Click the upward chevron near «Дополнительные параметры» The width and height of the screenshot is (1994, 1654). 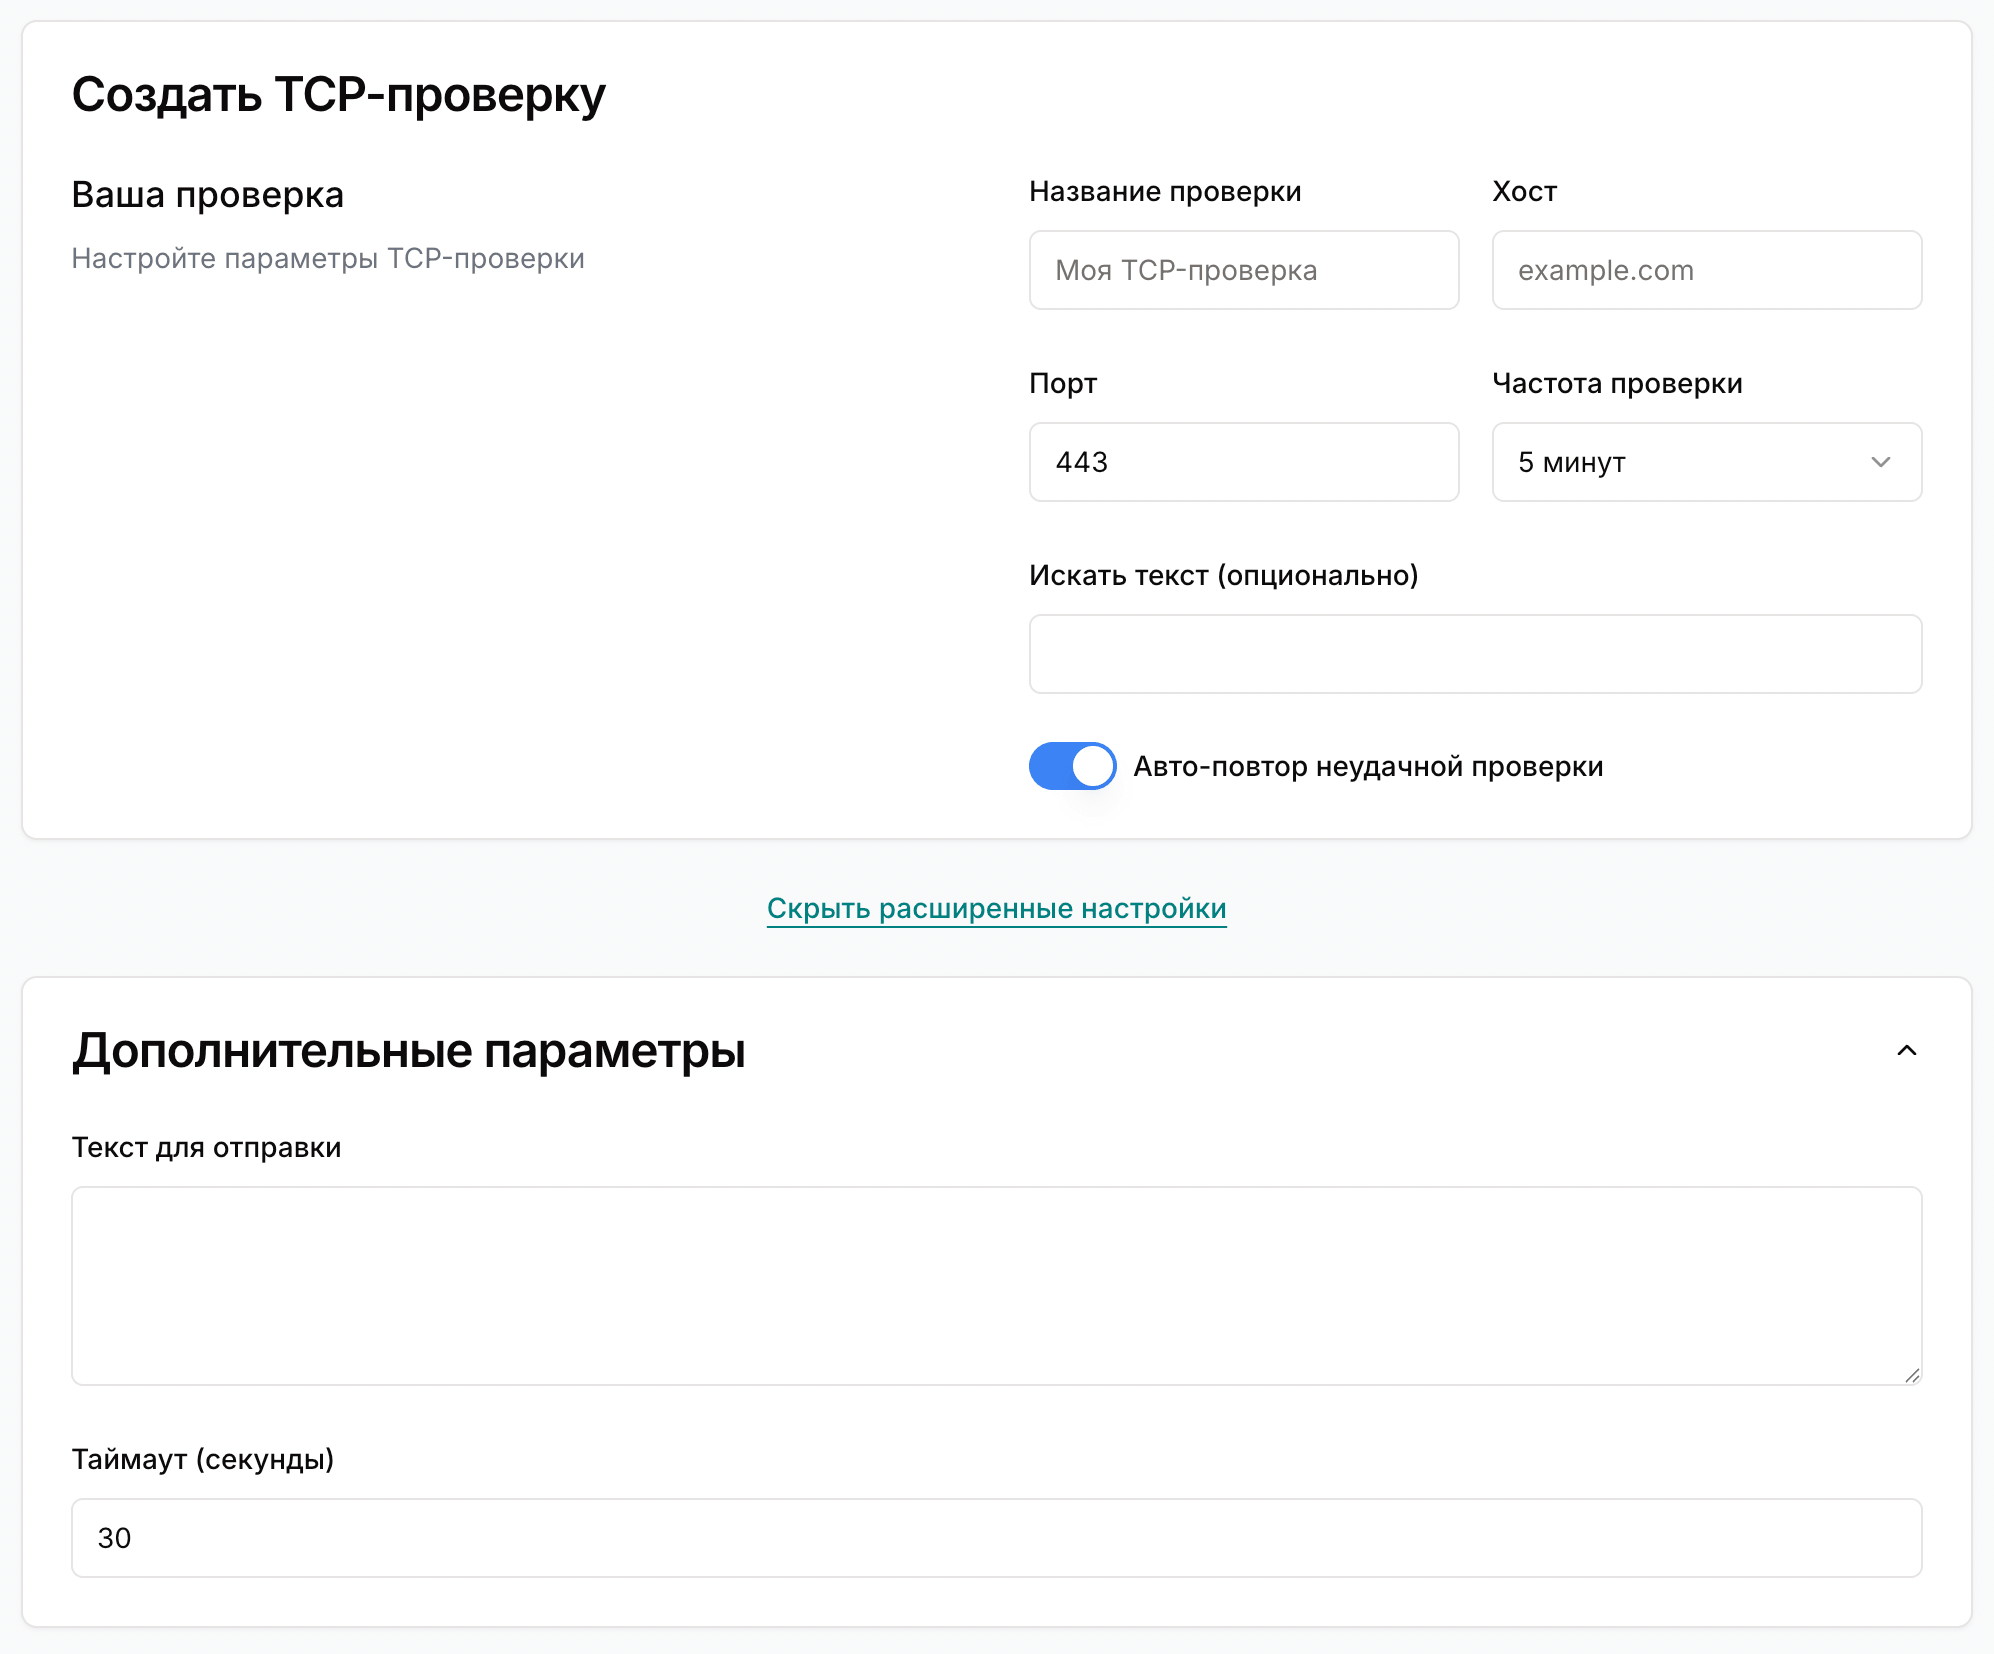coord(1908,1051)
